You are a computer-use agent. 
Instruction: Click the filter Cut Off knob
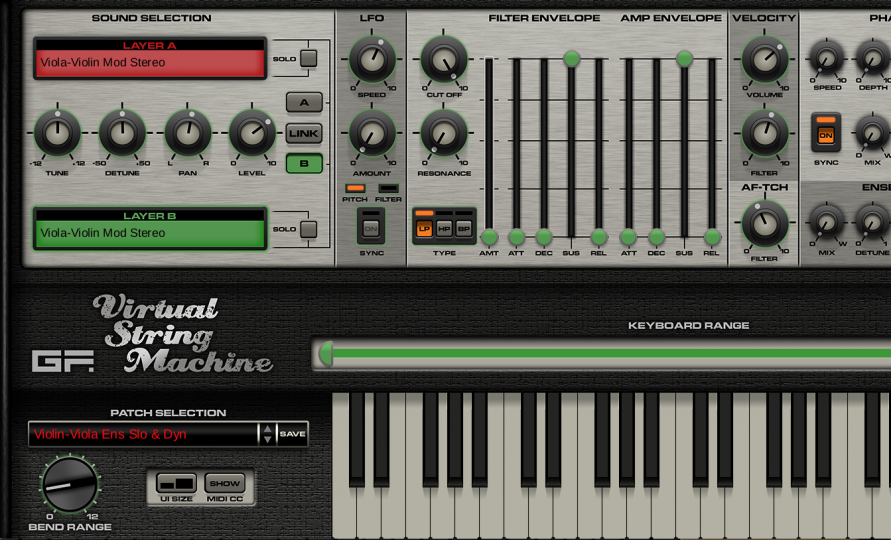(x=444, y=59)
